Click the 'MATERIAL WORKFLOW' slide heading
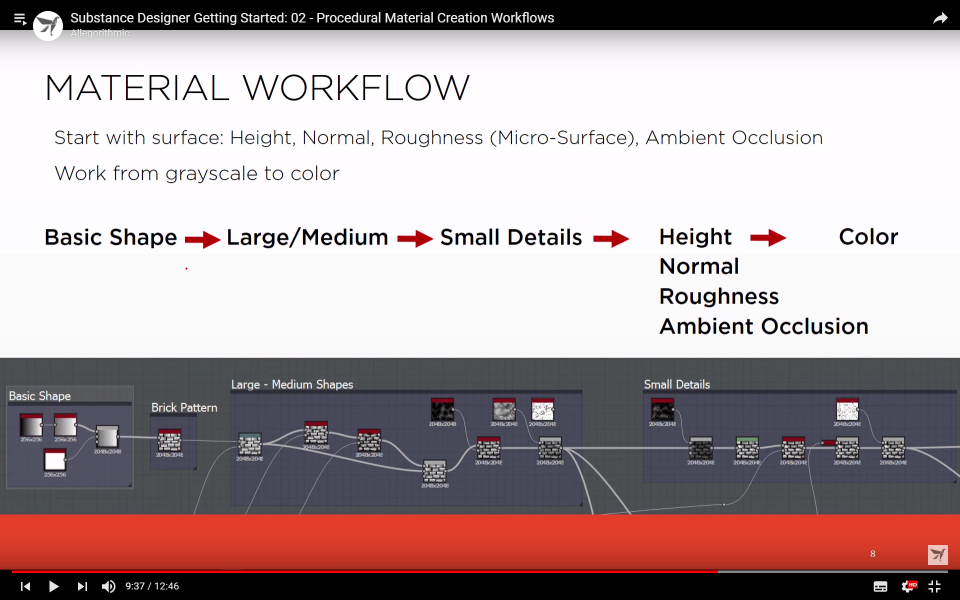Viewport: 960px width, 600px height. click(257, 88)
